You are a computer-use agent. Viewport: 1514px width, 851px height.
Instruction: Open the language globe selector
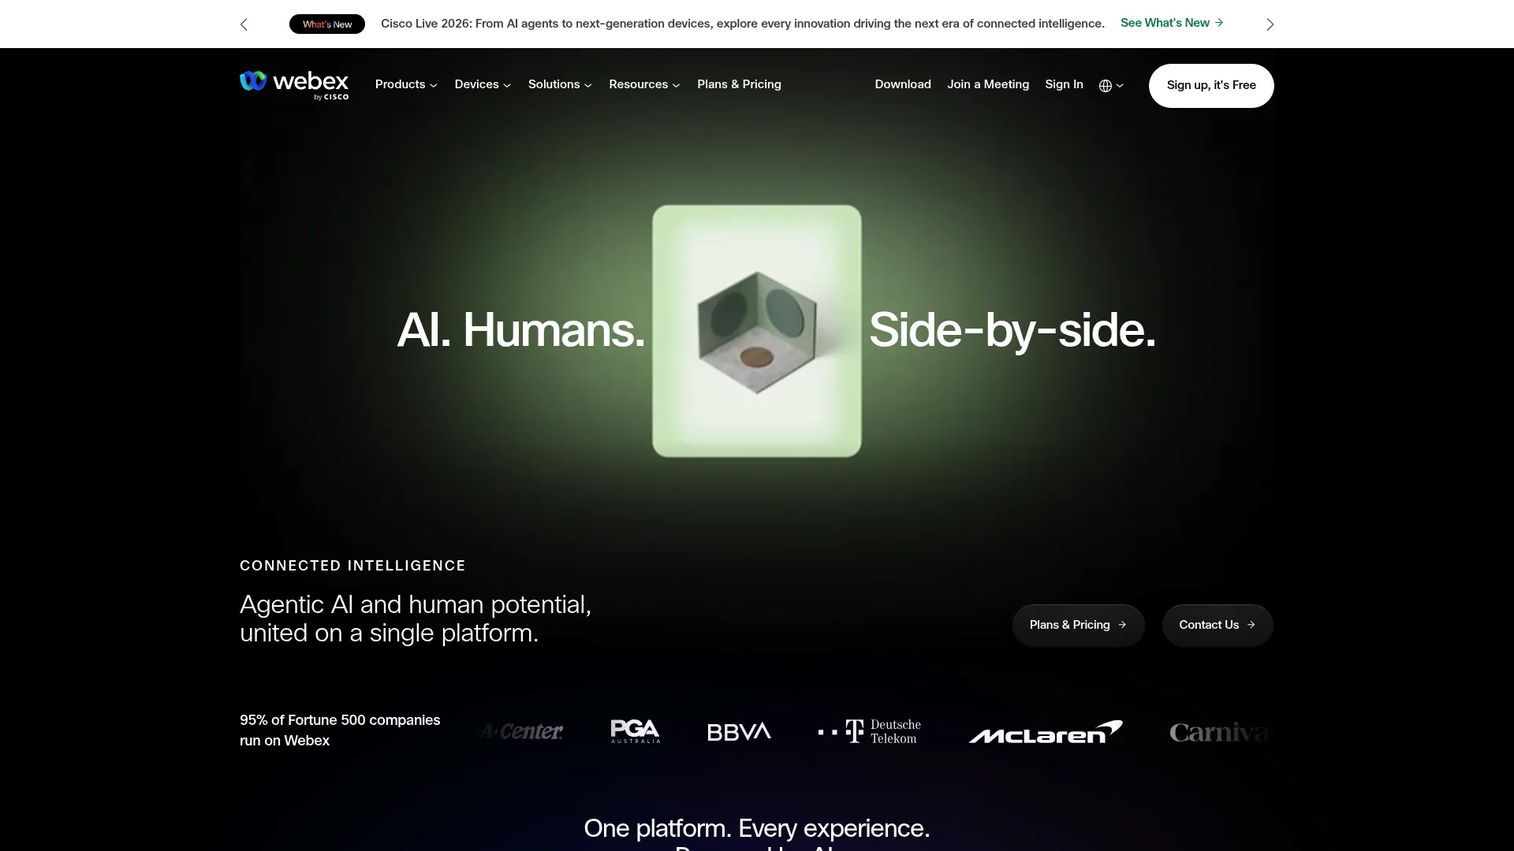(x=1111, y=85)
